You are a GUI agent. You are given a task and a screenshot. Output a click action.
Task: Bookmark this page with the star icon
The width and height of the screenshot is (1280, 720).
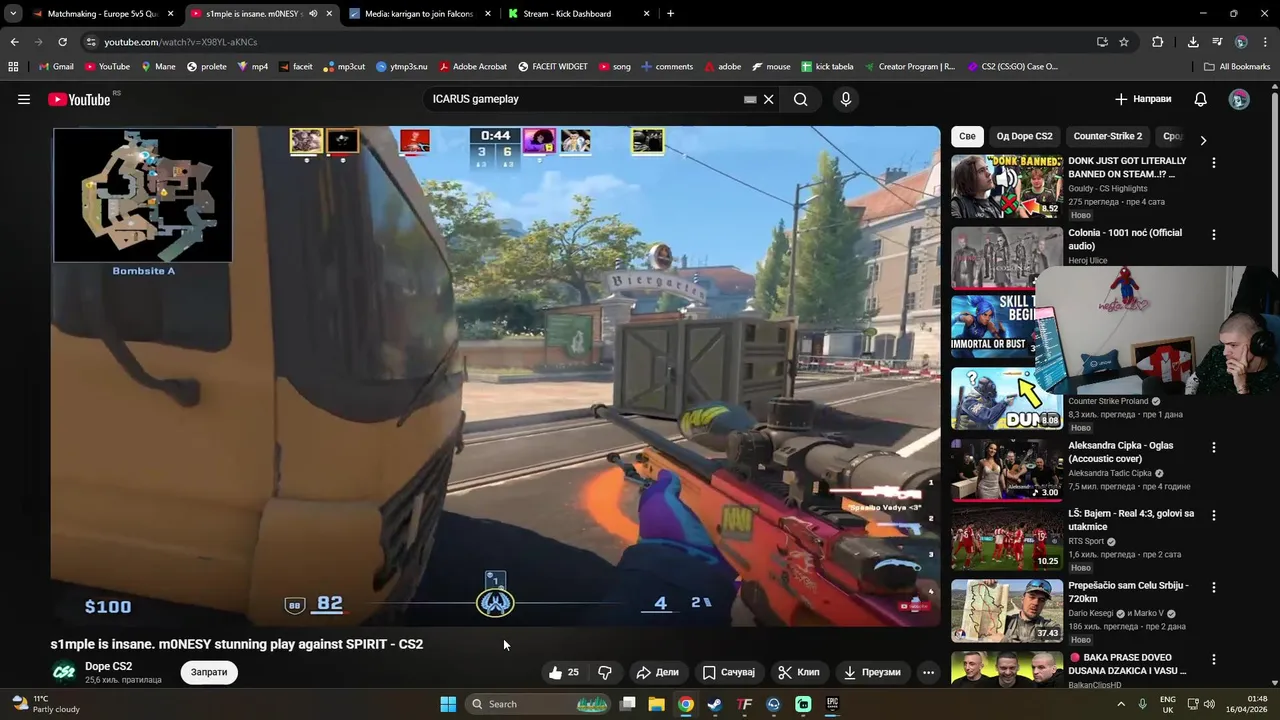1124,42
